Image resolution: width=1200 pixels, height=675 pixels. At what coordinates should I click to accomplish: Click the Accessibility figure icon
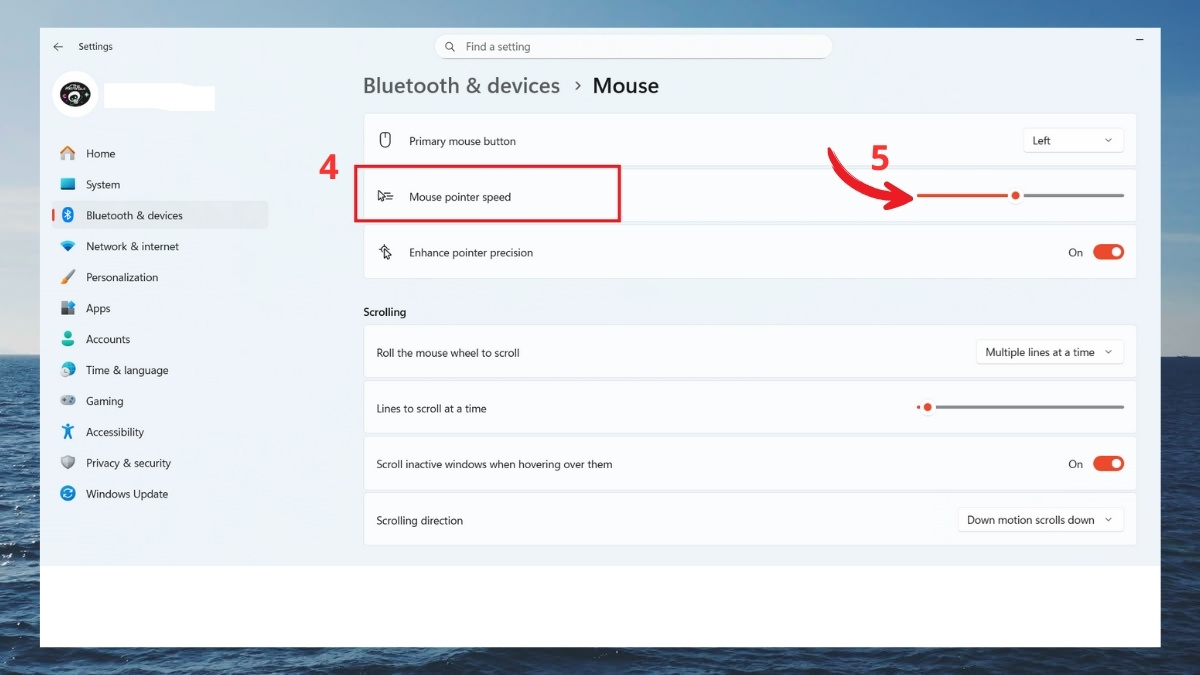coord(68,432)
